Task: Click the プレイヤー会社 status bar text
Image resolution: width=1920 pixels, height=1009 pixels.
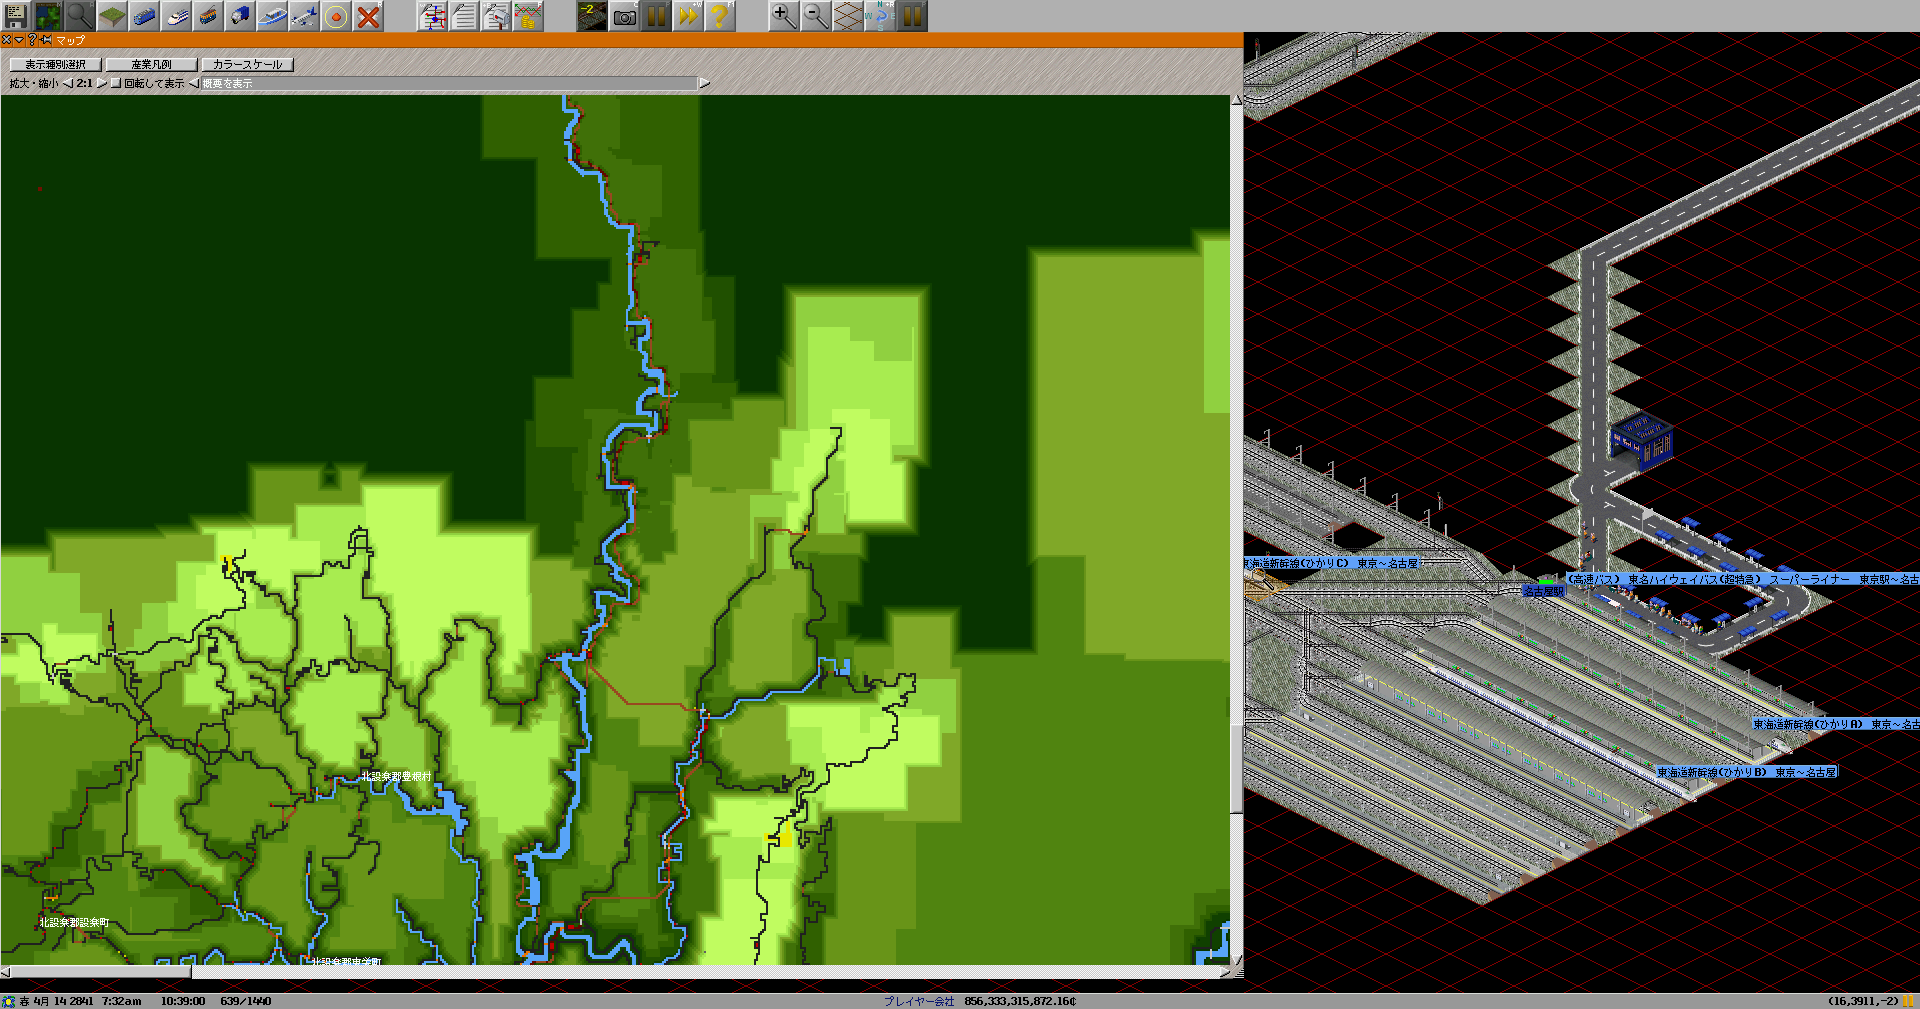Action: (919, 1001)
